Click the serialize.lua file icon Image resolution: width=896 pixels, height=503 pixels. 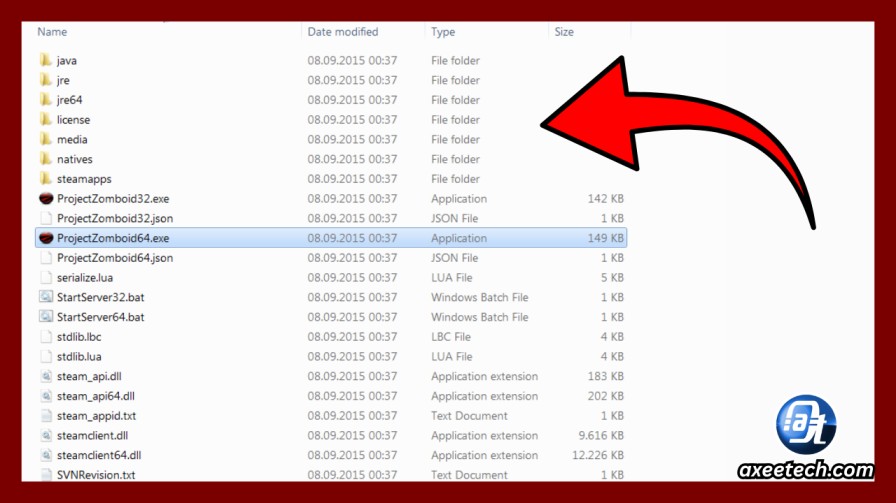pos(46,277)
